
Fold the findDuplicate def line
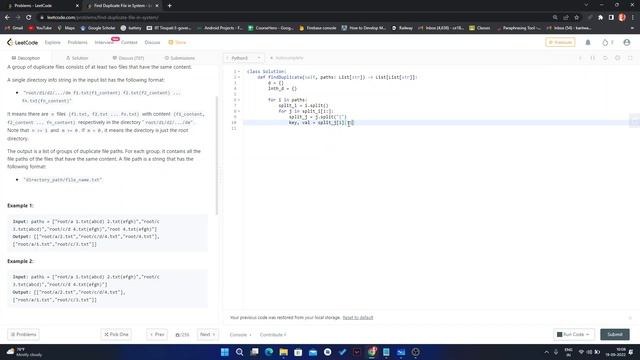click(239, 77)
